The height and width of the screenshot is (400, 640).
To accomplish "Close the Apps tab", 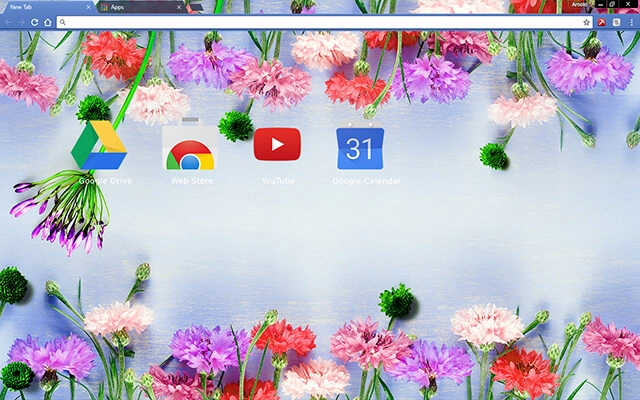I will pyautogui.click(x=179, y=7).
